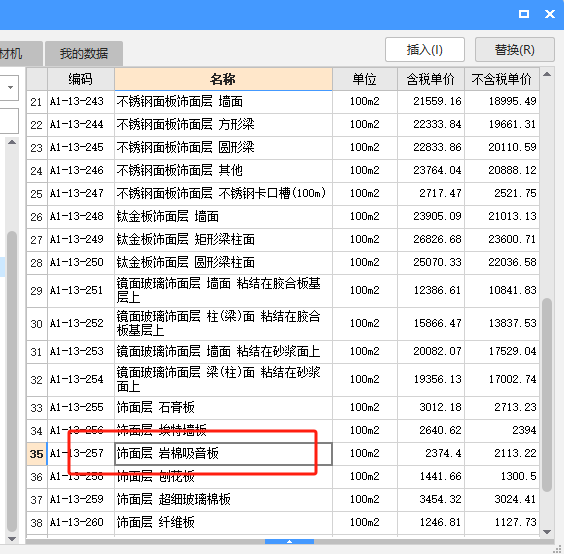Click price cell 23764.04
This screenshot has height=554, width=564.
click(x=431, y=171)
